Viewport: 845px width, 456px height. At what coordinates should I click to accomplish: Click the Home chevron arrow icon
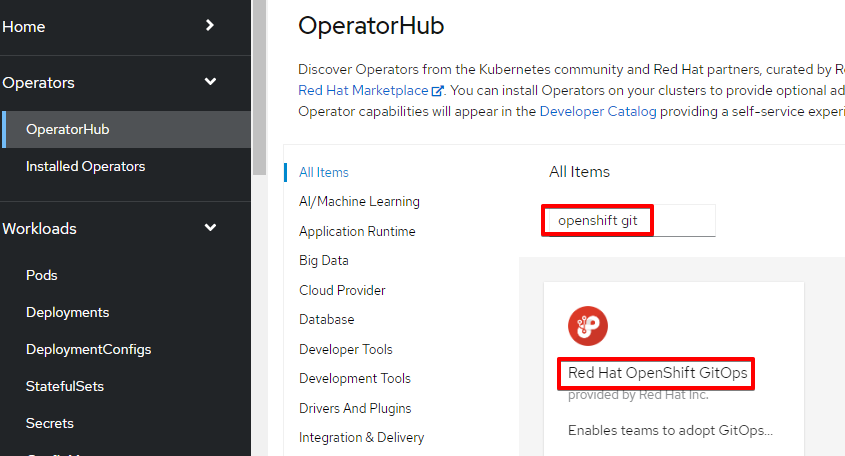pos(210,25)
